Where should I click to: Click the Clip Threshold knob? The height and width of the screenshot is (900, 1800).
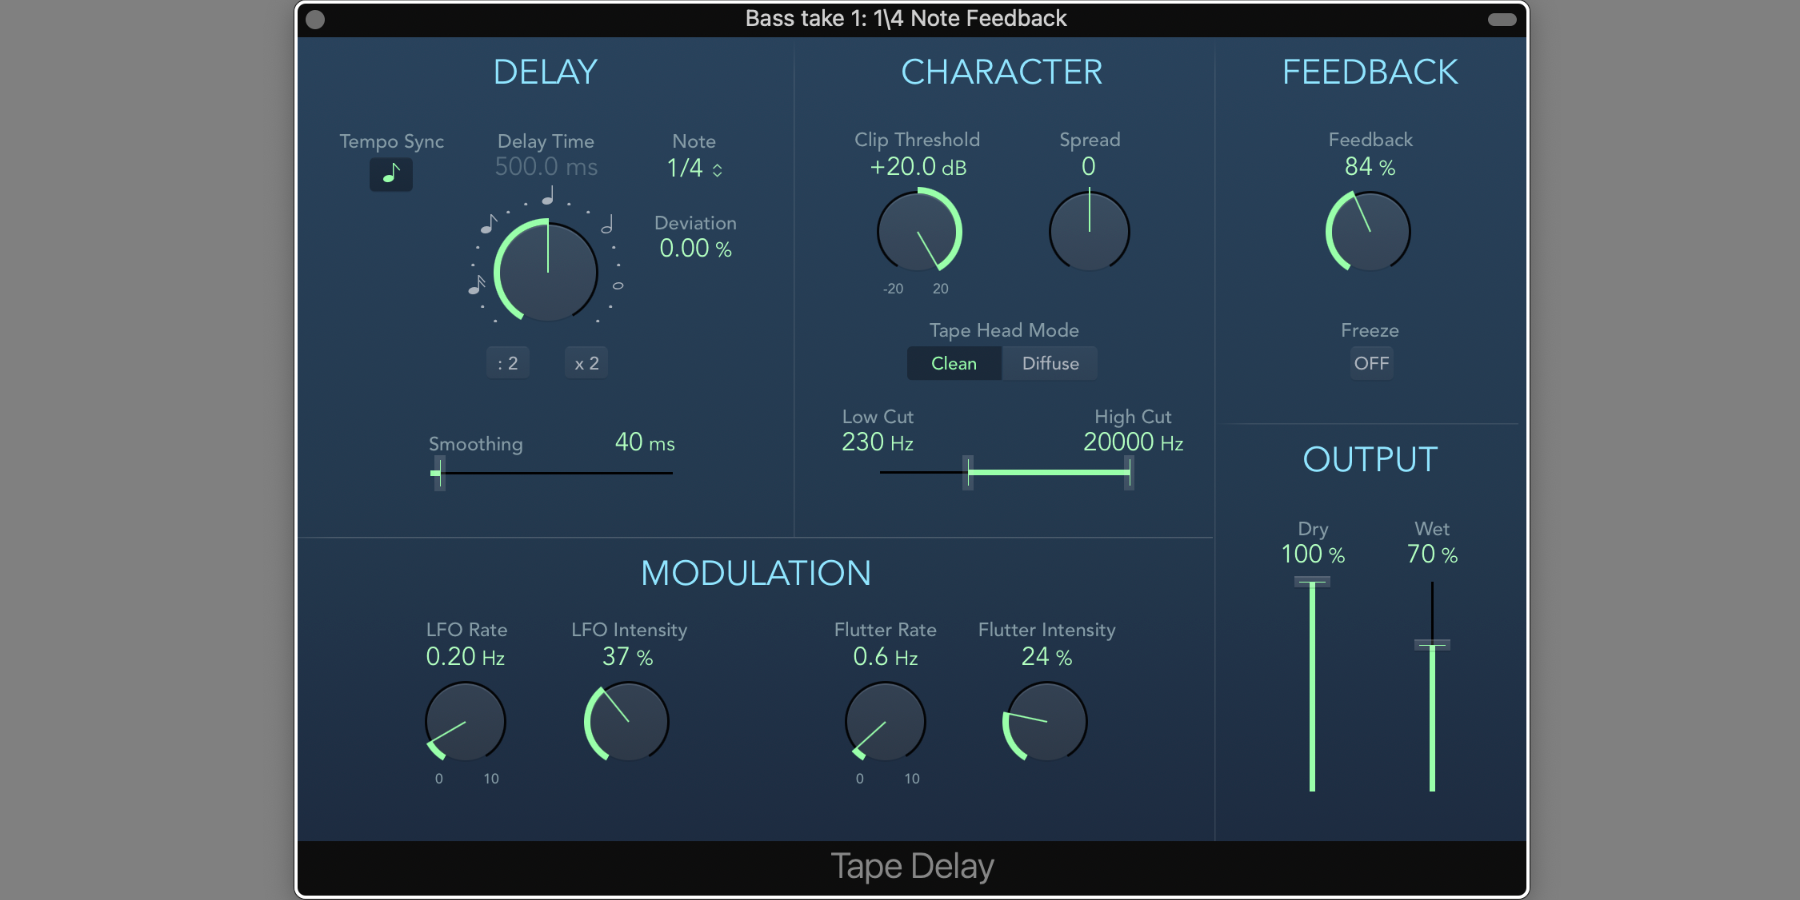918,232
